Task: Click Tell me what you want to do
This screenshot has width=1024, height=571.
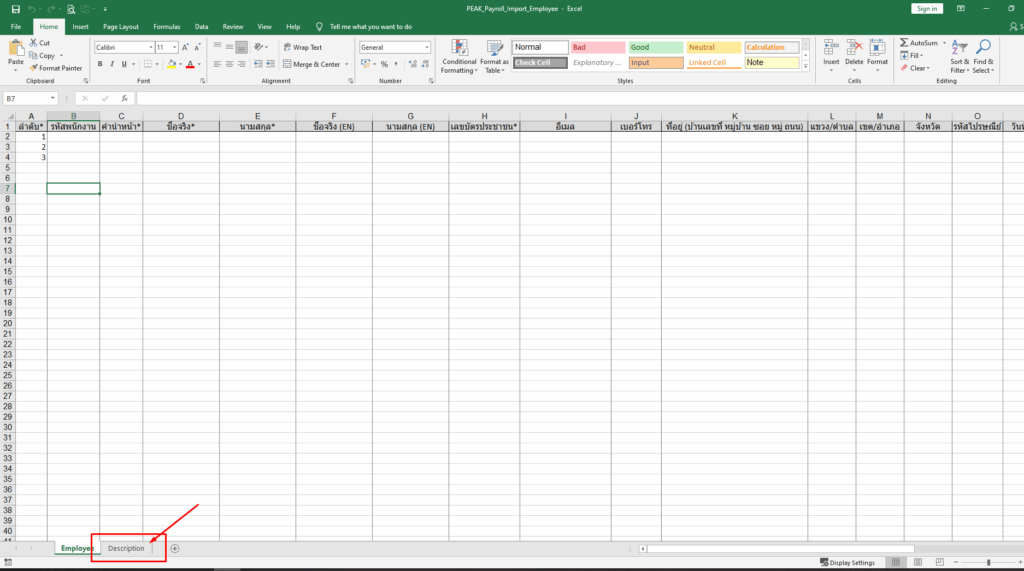Action: click(370, 27)
